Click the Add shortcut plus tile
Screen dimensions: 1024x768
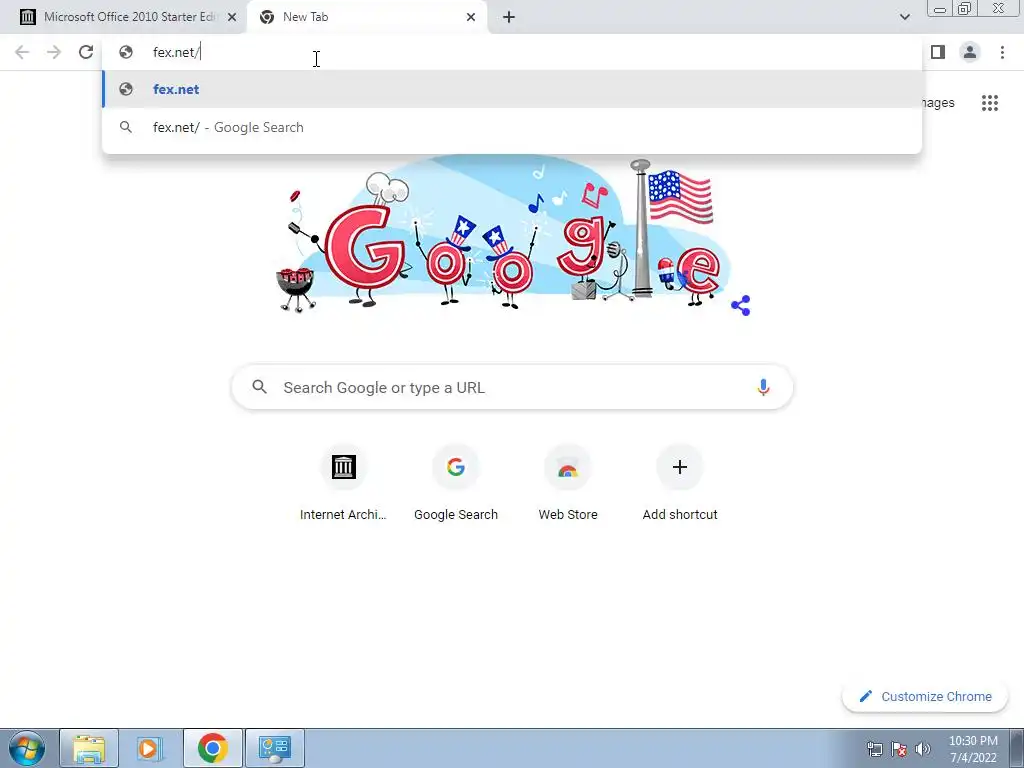[680, 483]
